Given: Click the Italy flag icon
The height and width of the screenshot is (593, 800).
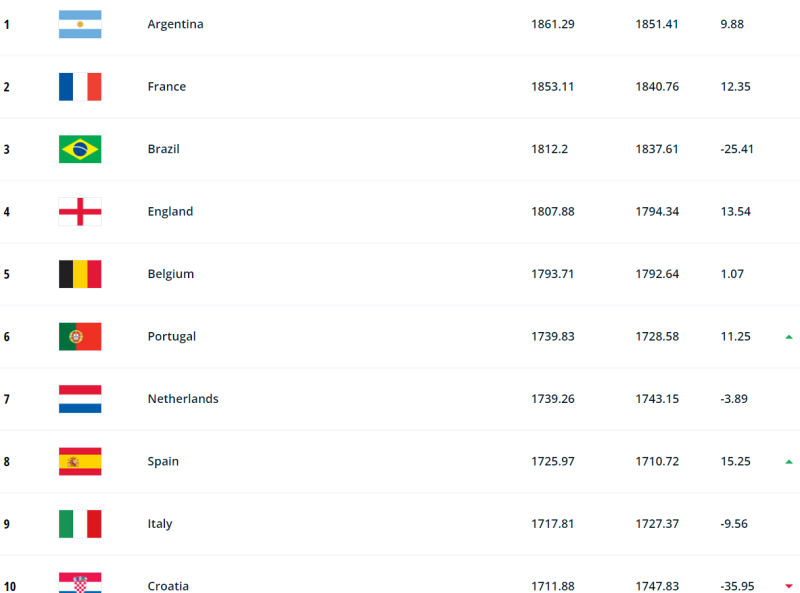Looking at the screenshot, I should (80, 524).
